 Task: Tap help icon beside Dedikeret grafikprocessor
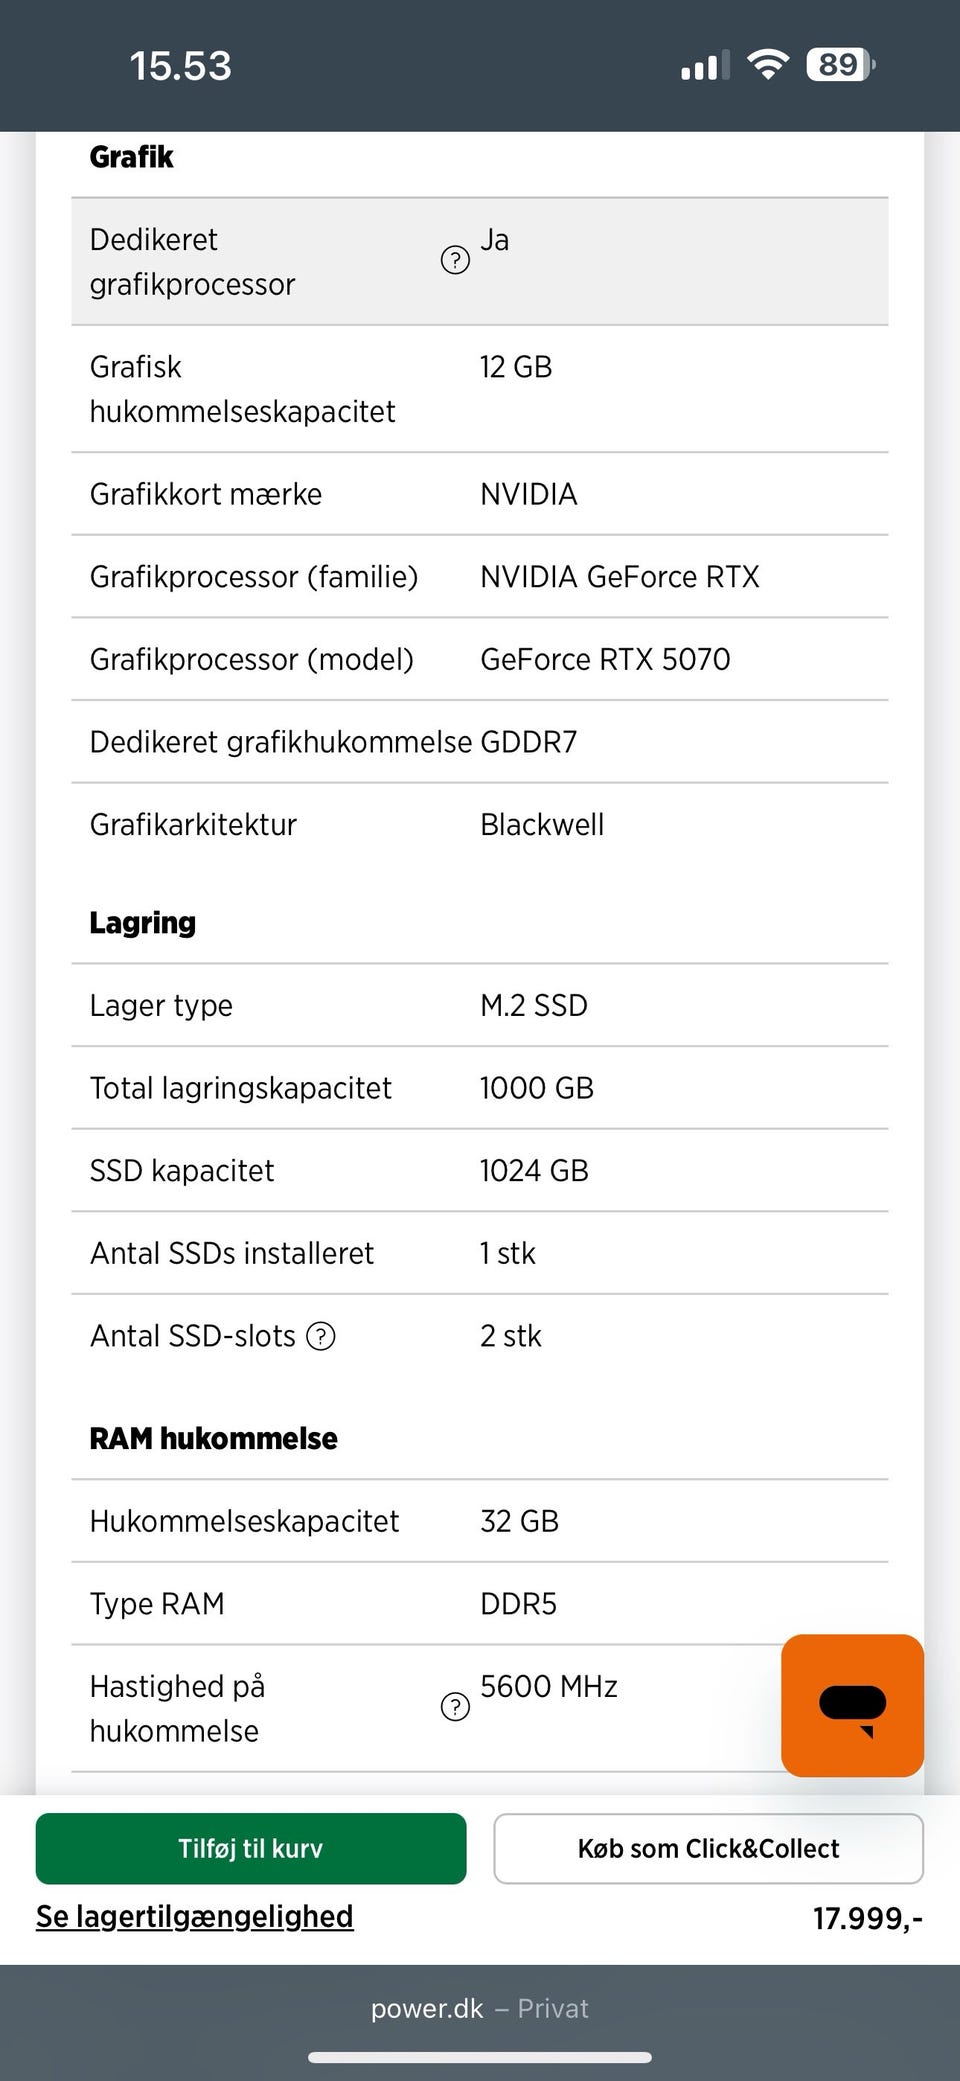click(455, 261)
